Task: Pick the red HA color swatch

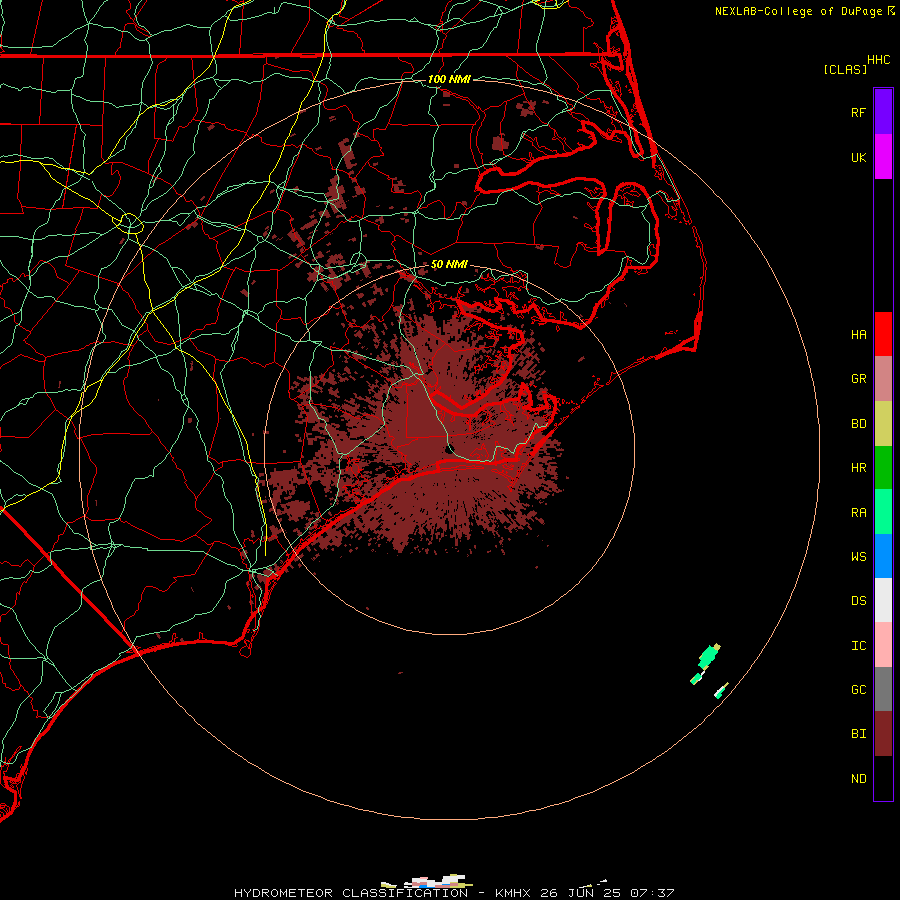Action: tap(883, 334)
